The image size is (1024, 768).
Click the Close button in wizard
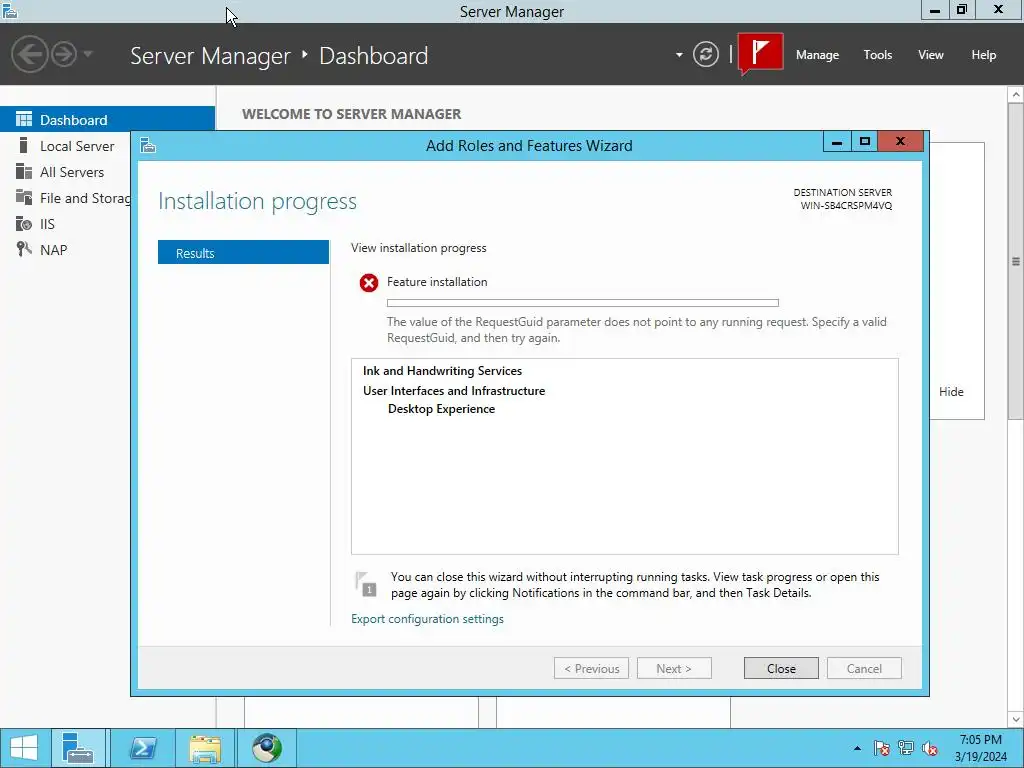point(780,668)
